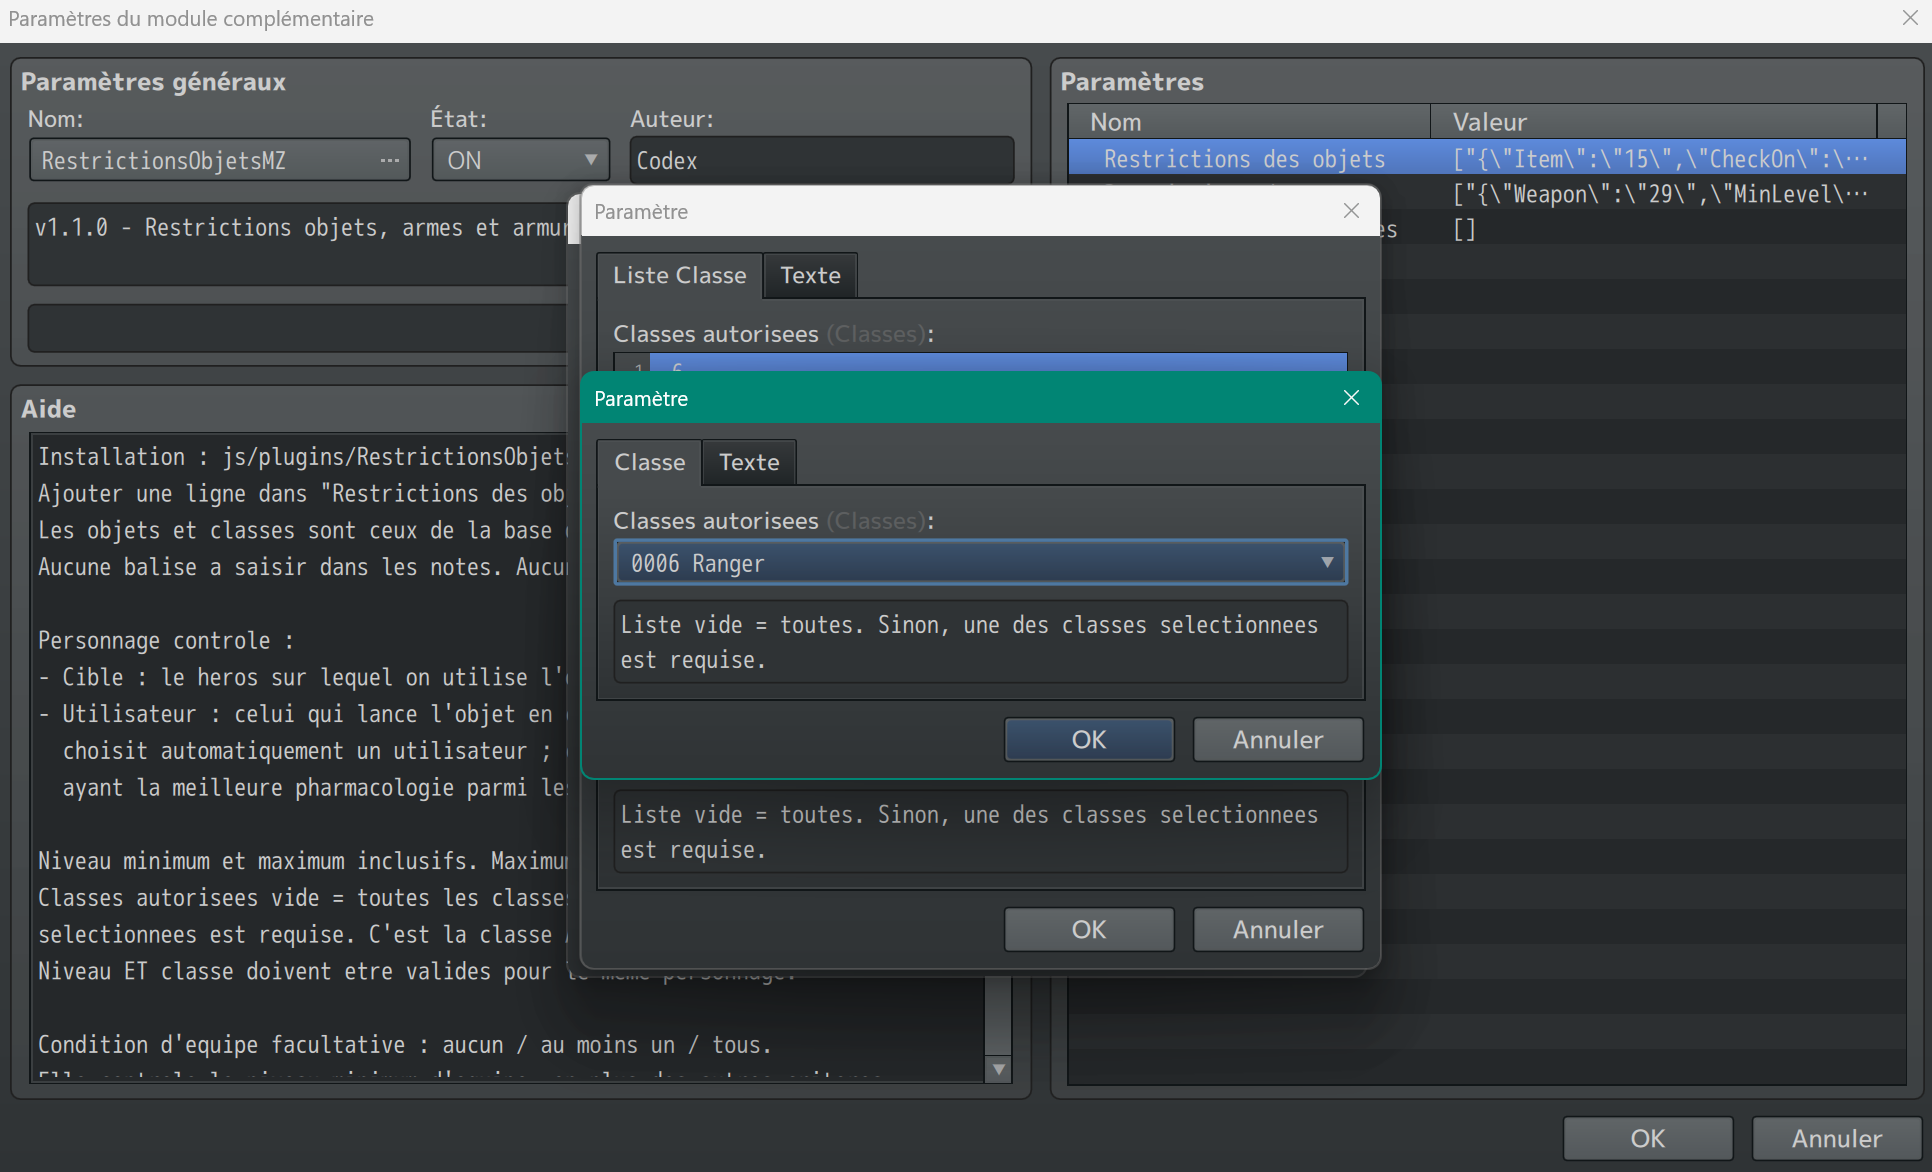Open Texte tab beside Liste Classe
The image size is (1932, 1172).
click(x=810, y=275)
